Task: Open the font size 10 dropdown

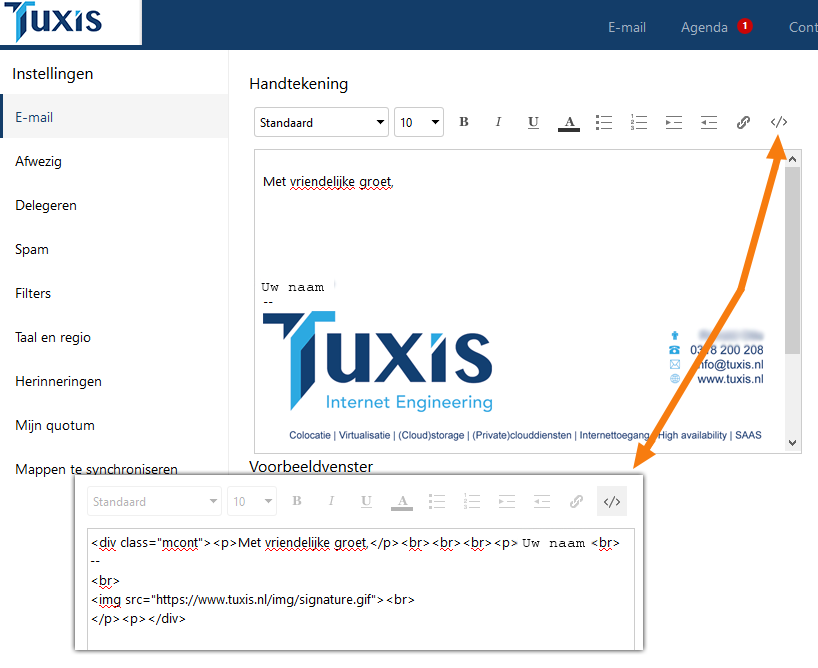Action: click(418, 122)
